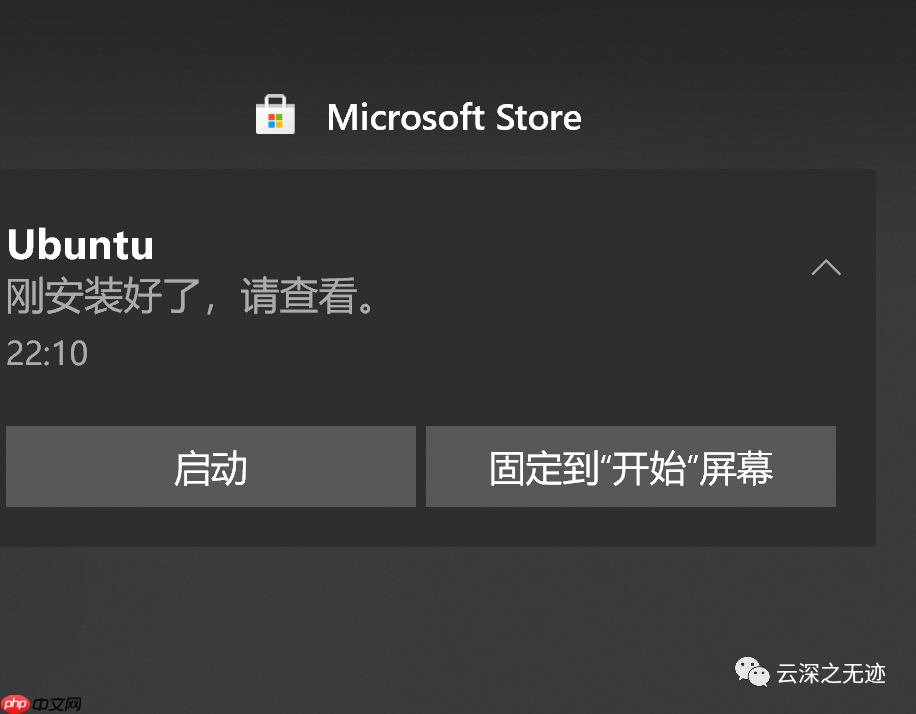The image size is (916, 714).
Task: Collapse the Ubuntu notification using the chevron
Action: coord(826,267)
